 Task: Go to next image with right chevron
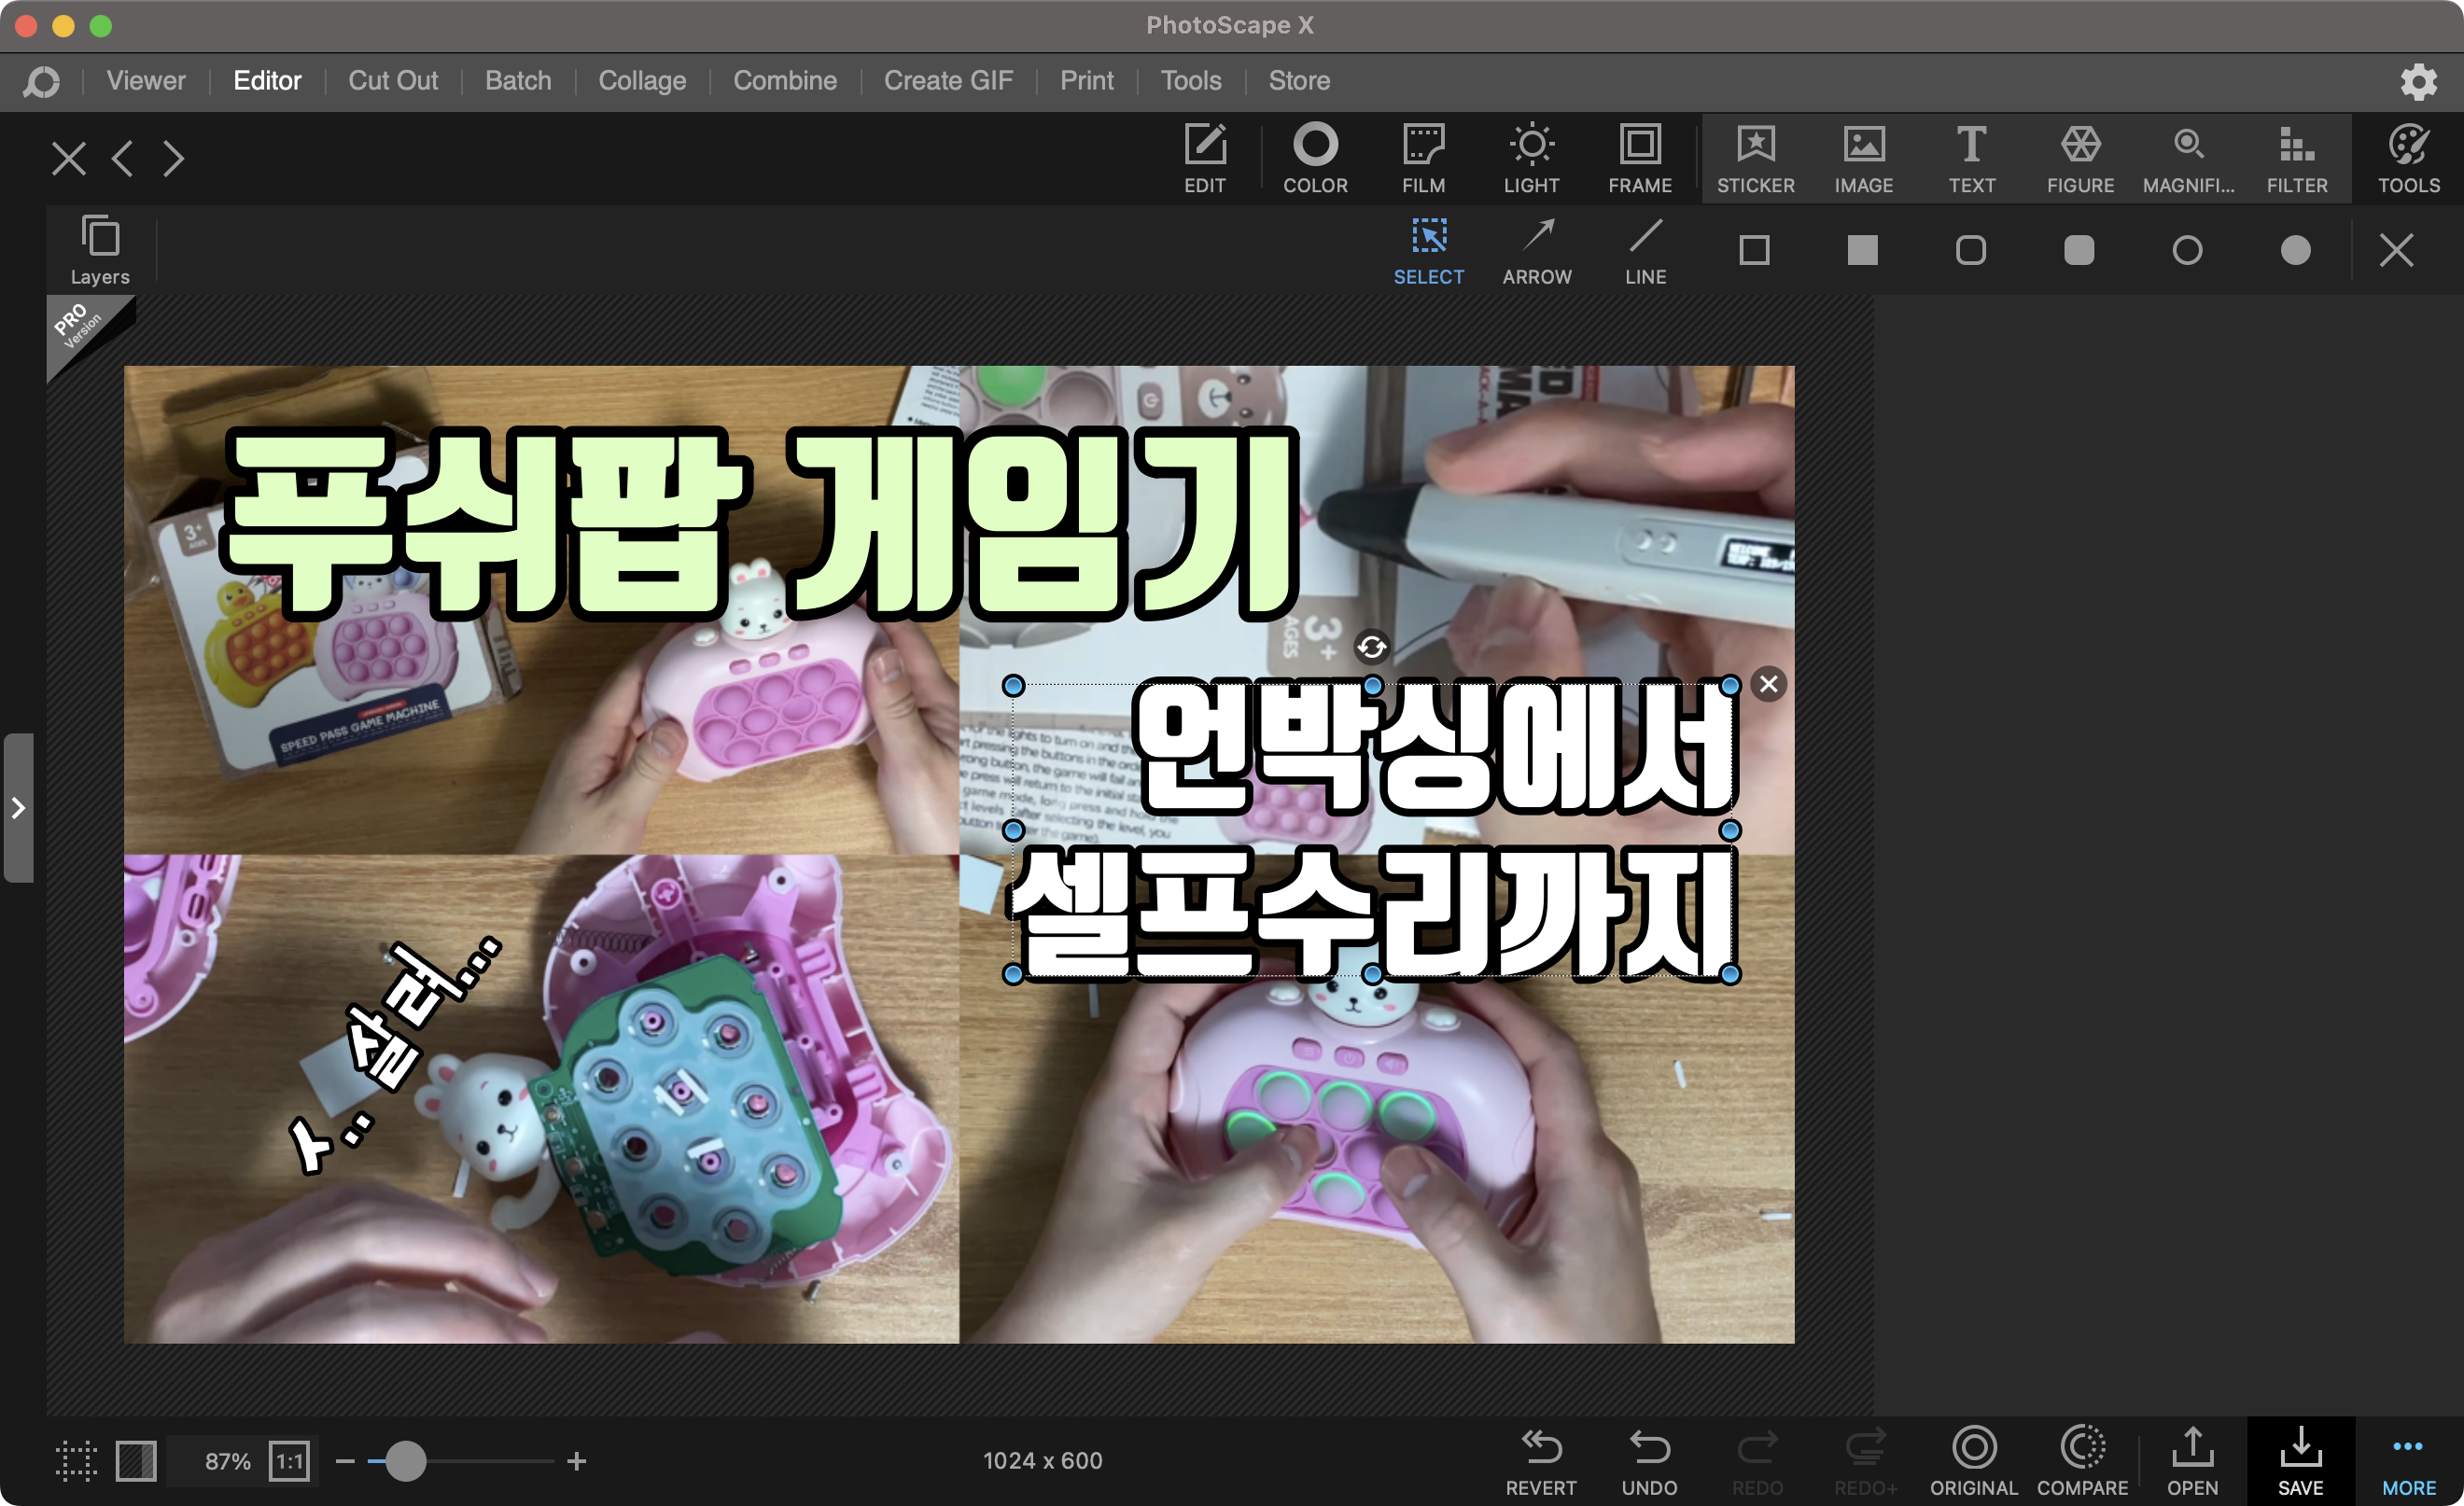(174, 158)
